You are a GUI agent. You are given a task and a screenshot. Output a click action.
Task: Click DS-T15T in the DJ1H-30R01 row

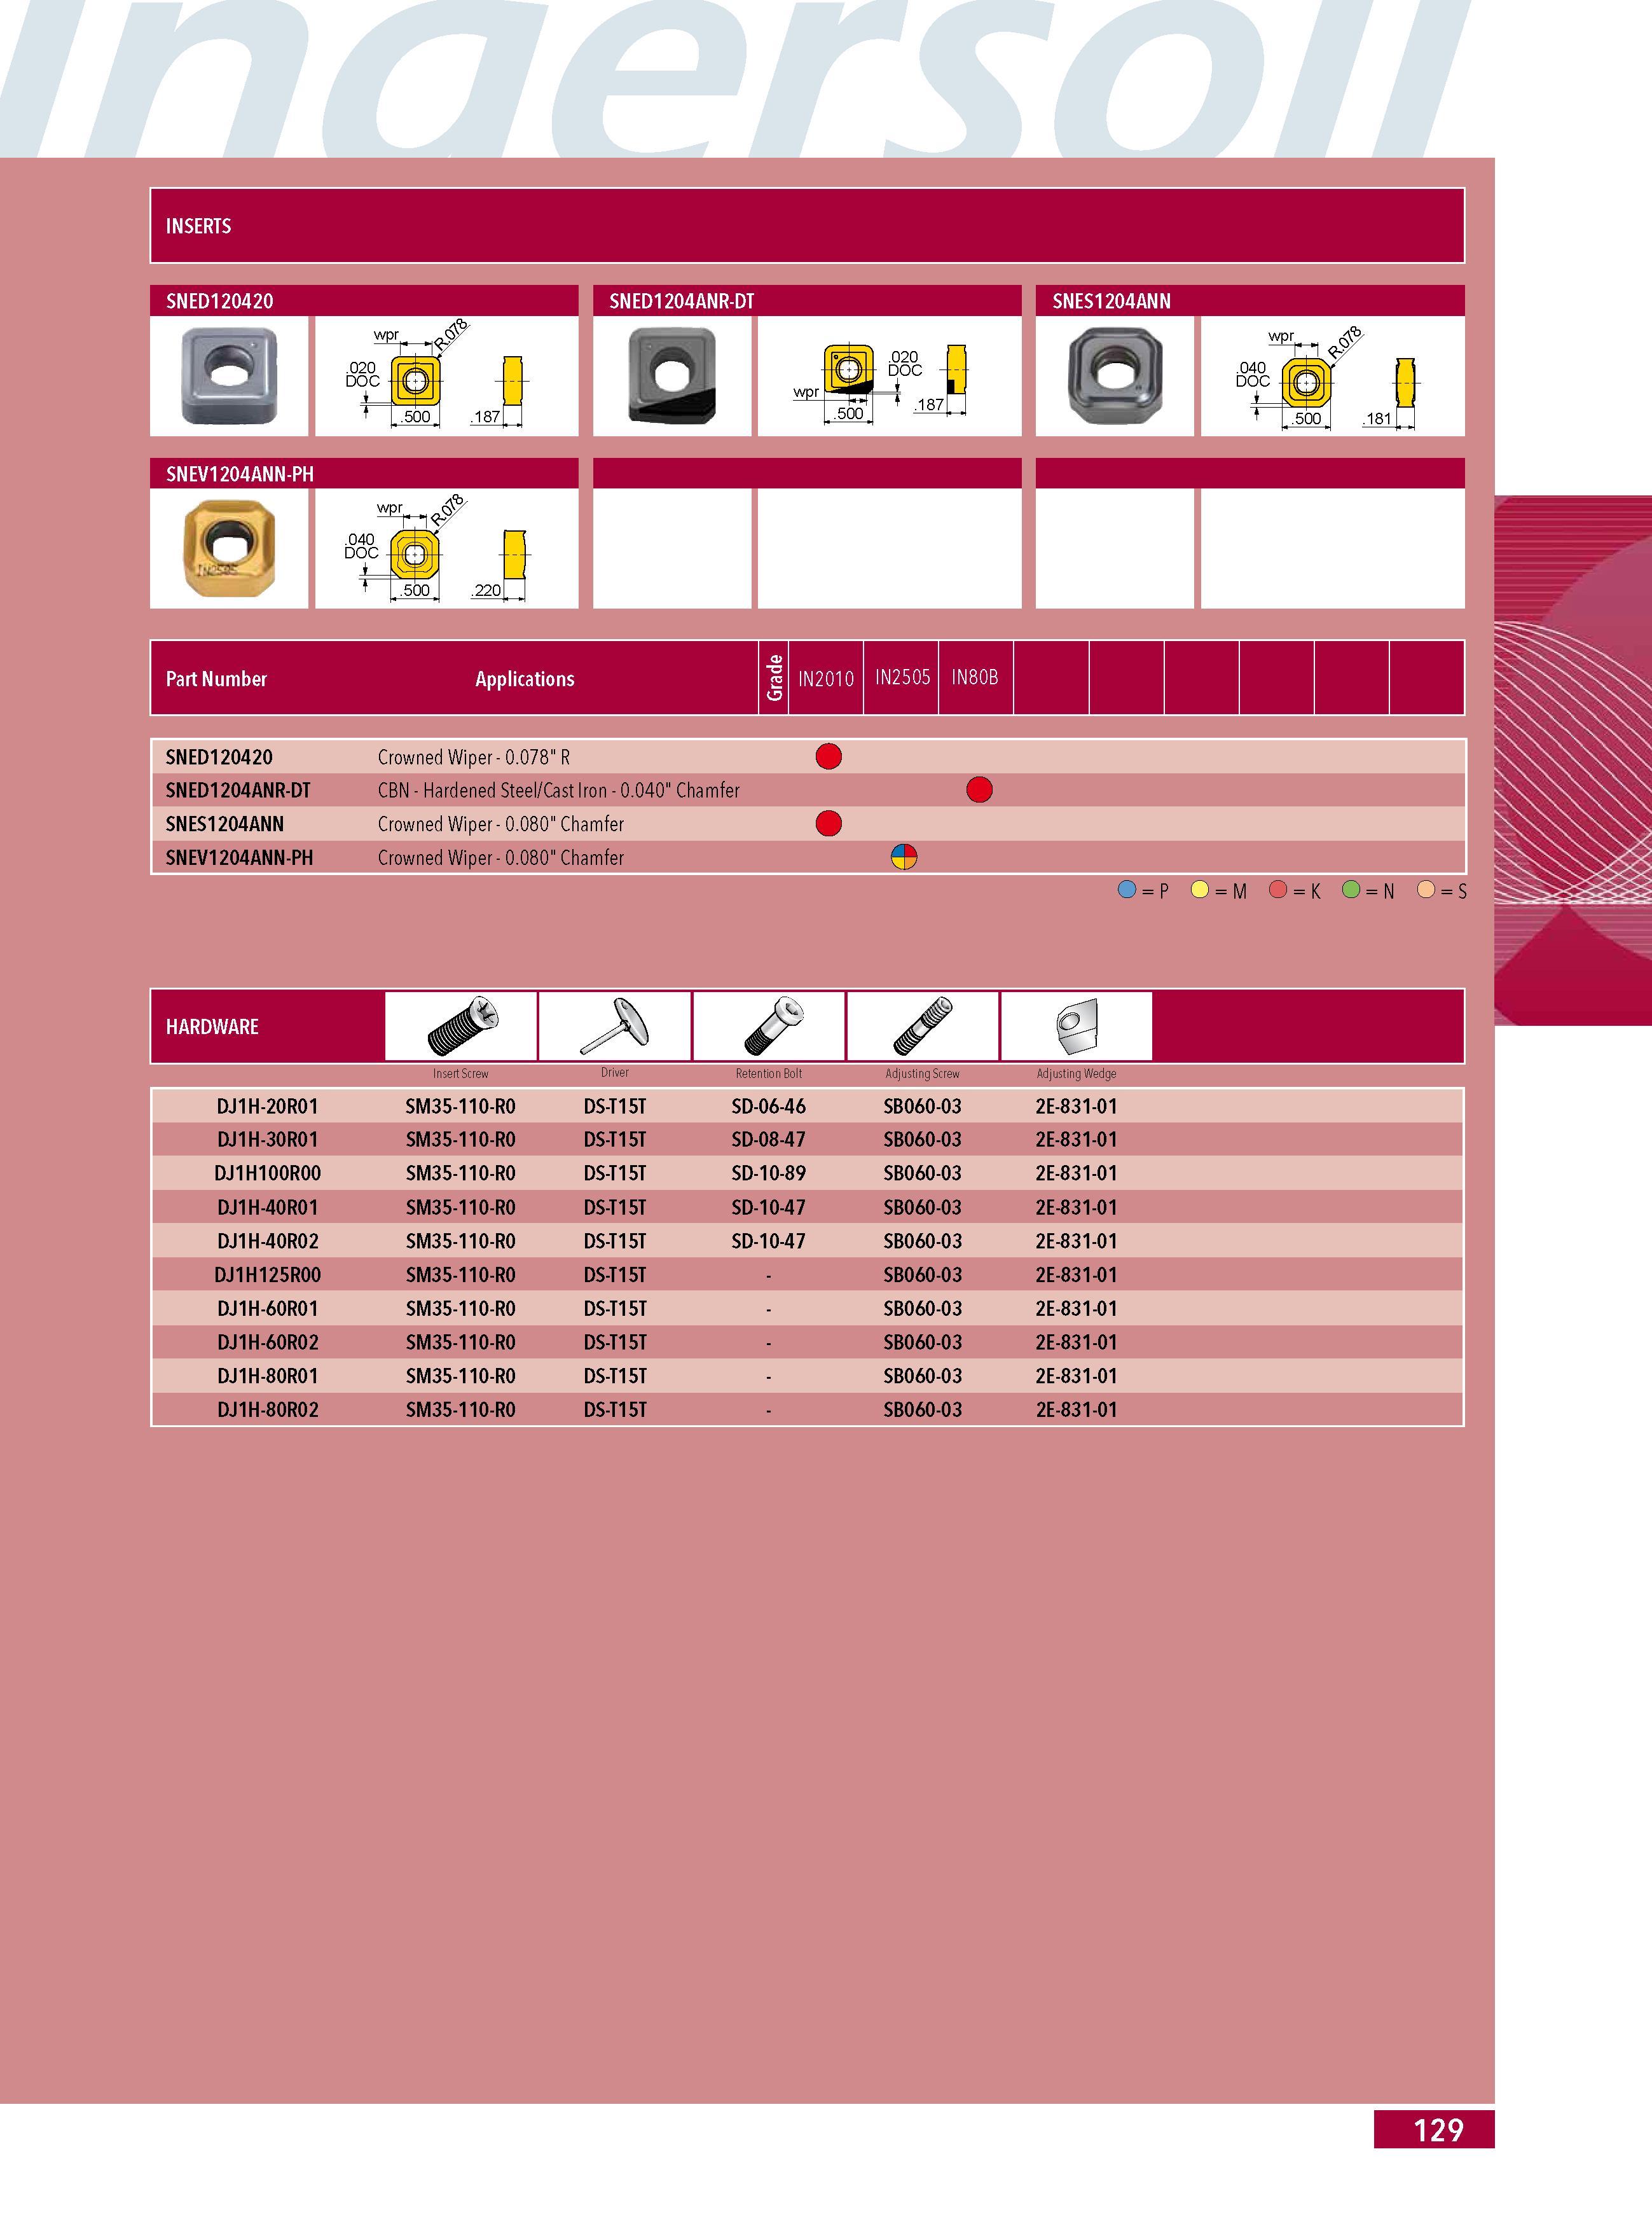[615, 1140]
